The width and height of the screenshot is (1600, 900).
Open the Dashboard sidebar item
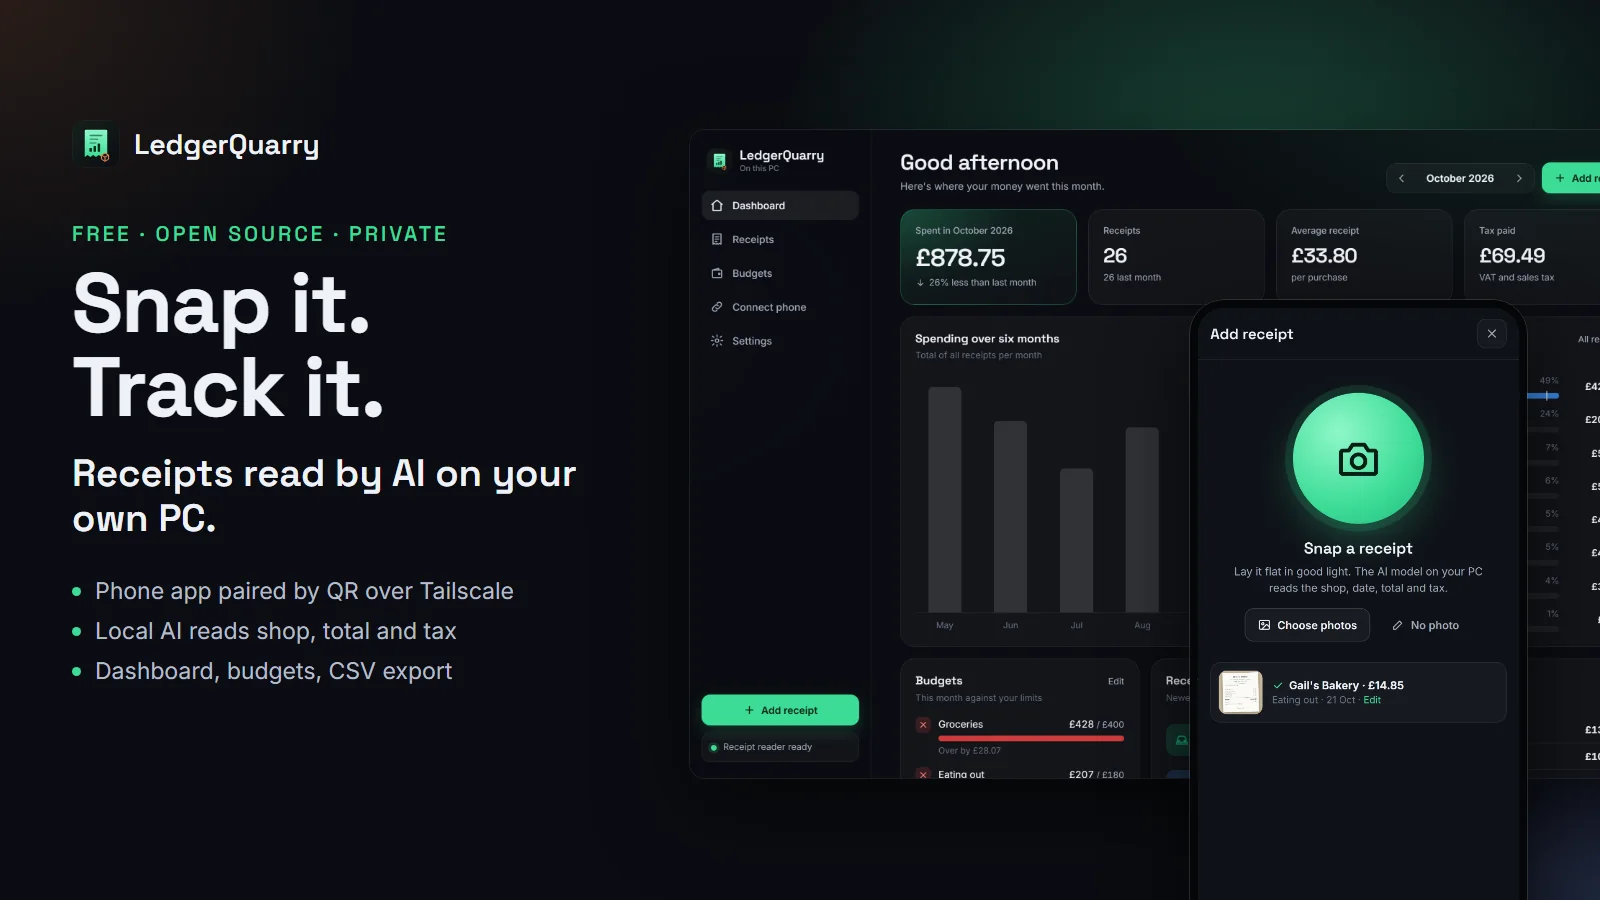[x=780, y=206]
